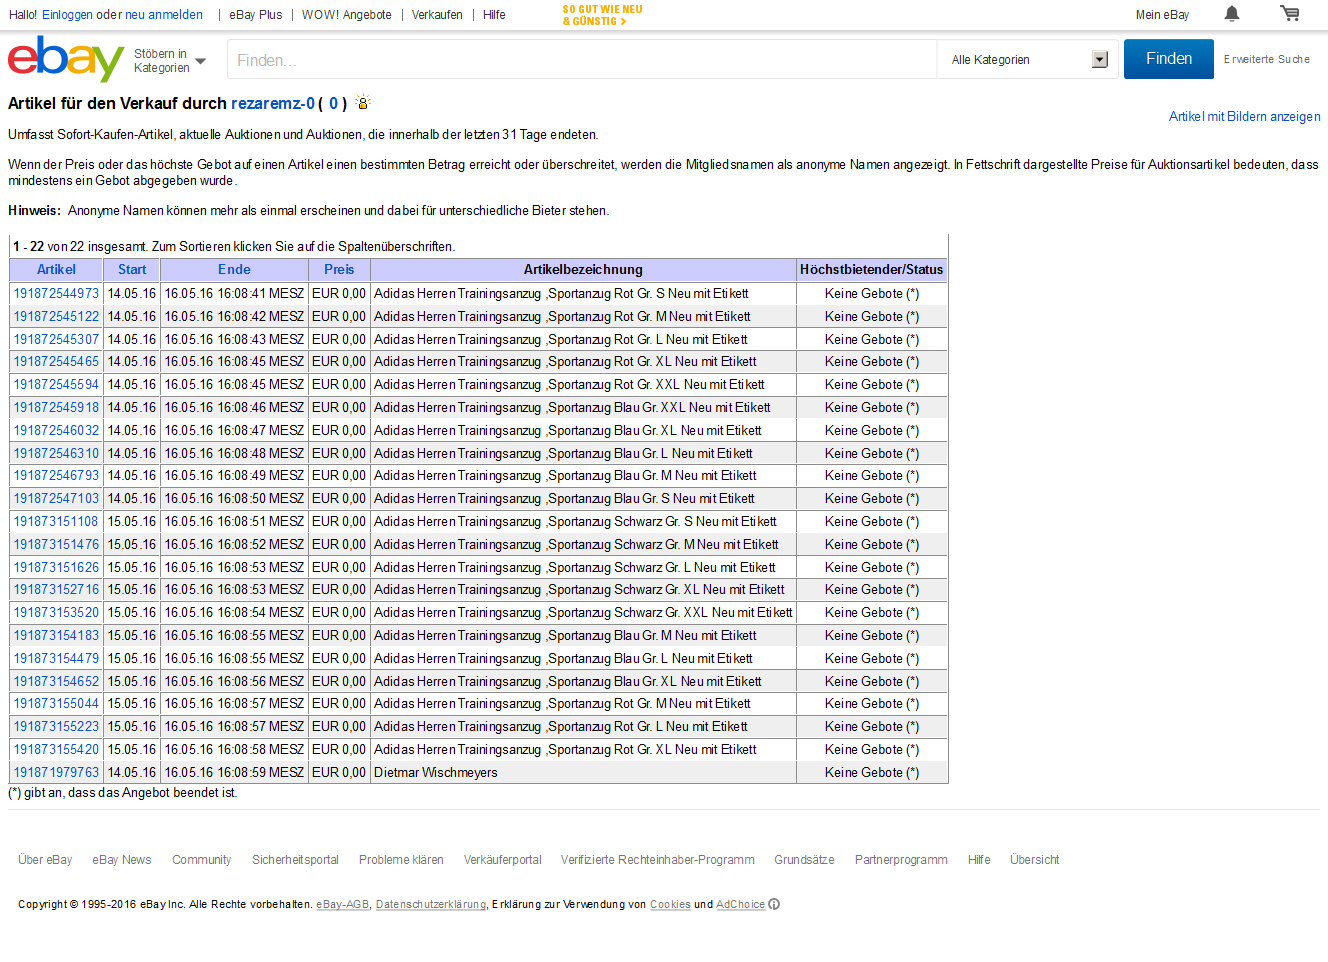Open the shopping cart icon
Screen dimensions: 1328x962
(1290, 13)
